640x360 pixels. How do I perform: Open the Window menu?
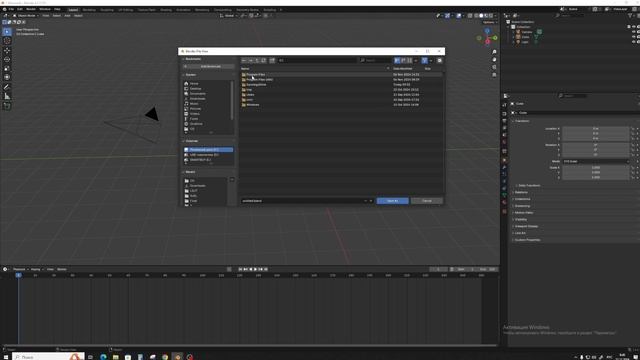[x=45, y=9]
